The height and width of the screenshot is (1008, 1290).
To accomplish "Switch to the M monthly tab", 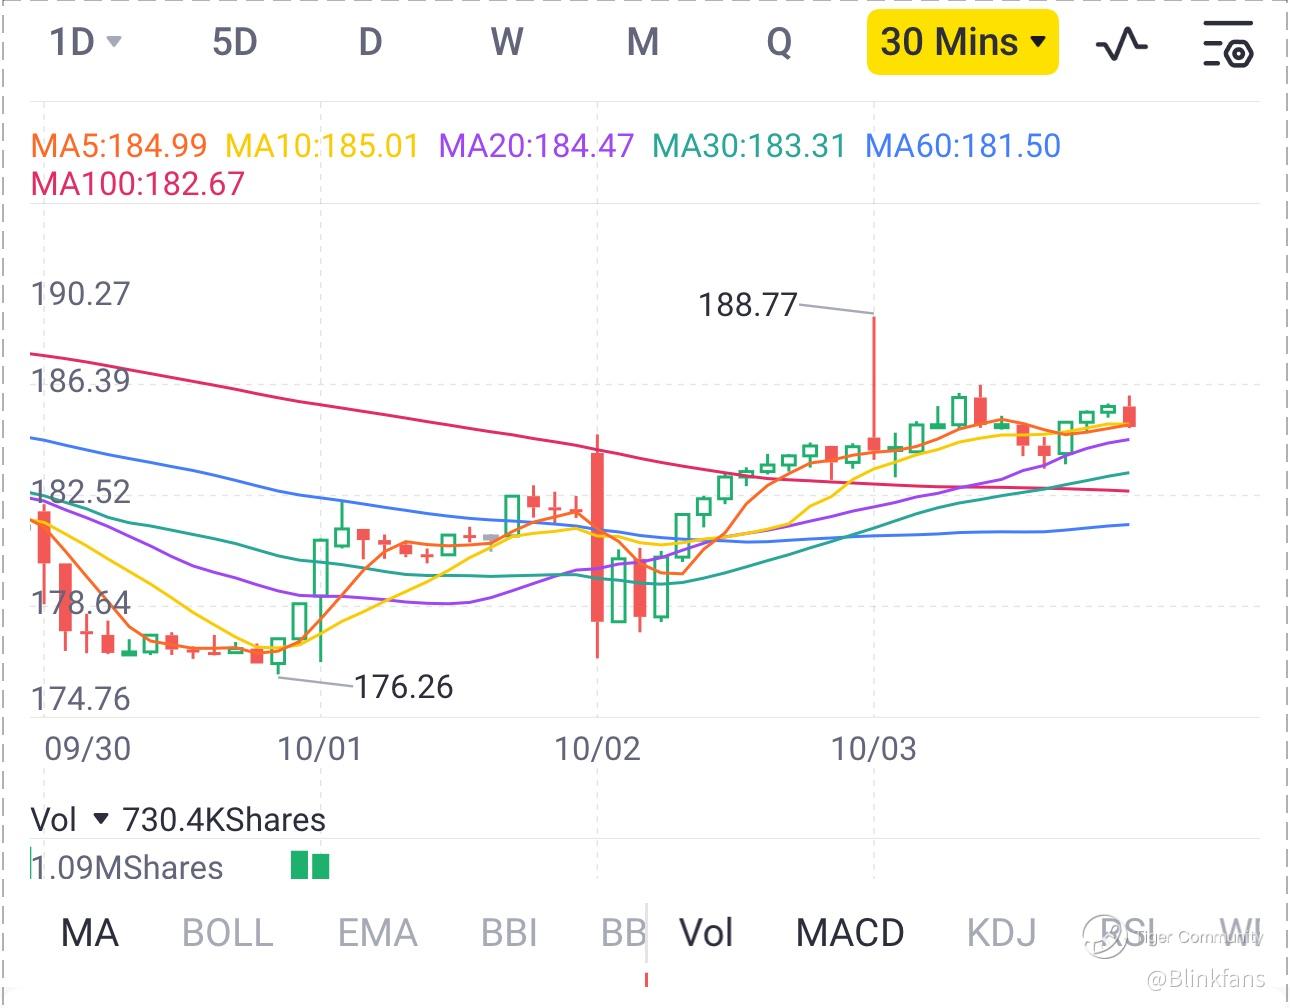I will click(x=642, y=42).
